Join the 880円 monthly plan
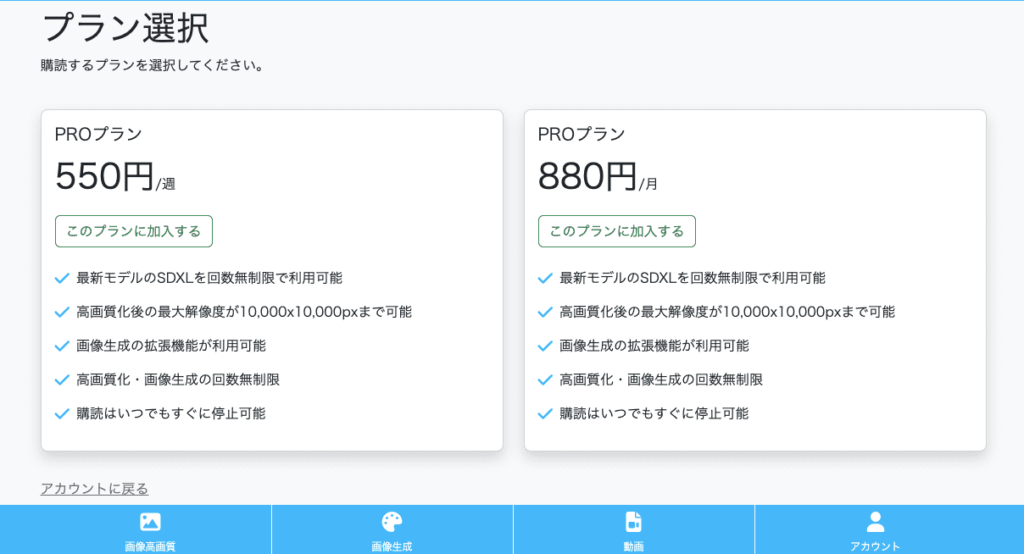Screen dimensions: 1024x554 (x=617, y=231)
